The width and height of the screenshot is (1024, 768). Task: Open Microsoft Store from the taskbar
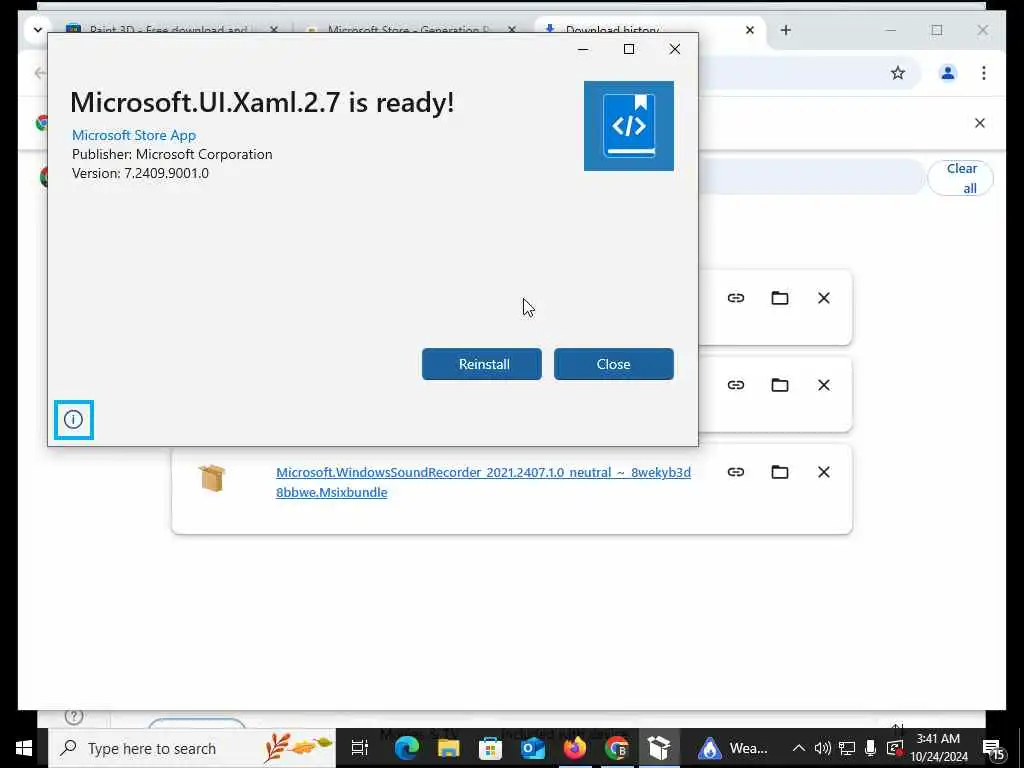point(490,748)
